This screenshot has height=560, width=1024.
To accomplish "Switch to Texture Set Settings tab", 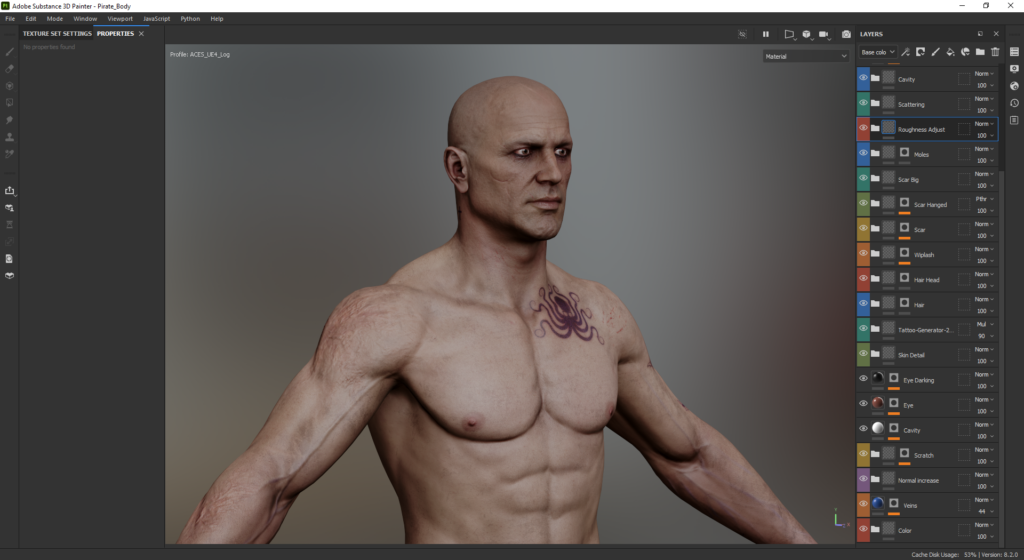I will click(x=57, y=33).
